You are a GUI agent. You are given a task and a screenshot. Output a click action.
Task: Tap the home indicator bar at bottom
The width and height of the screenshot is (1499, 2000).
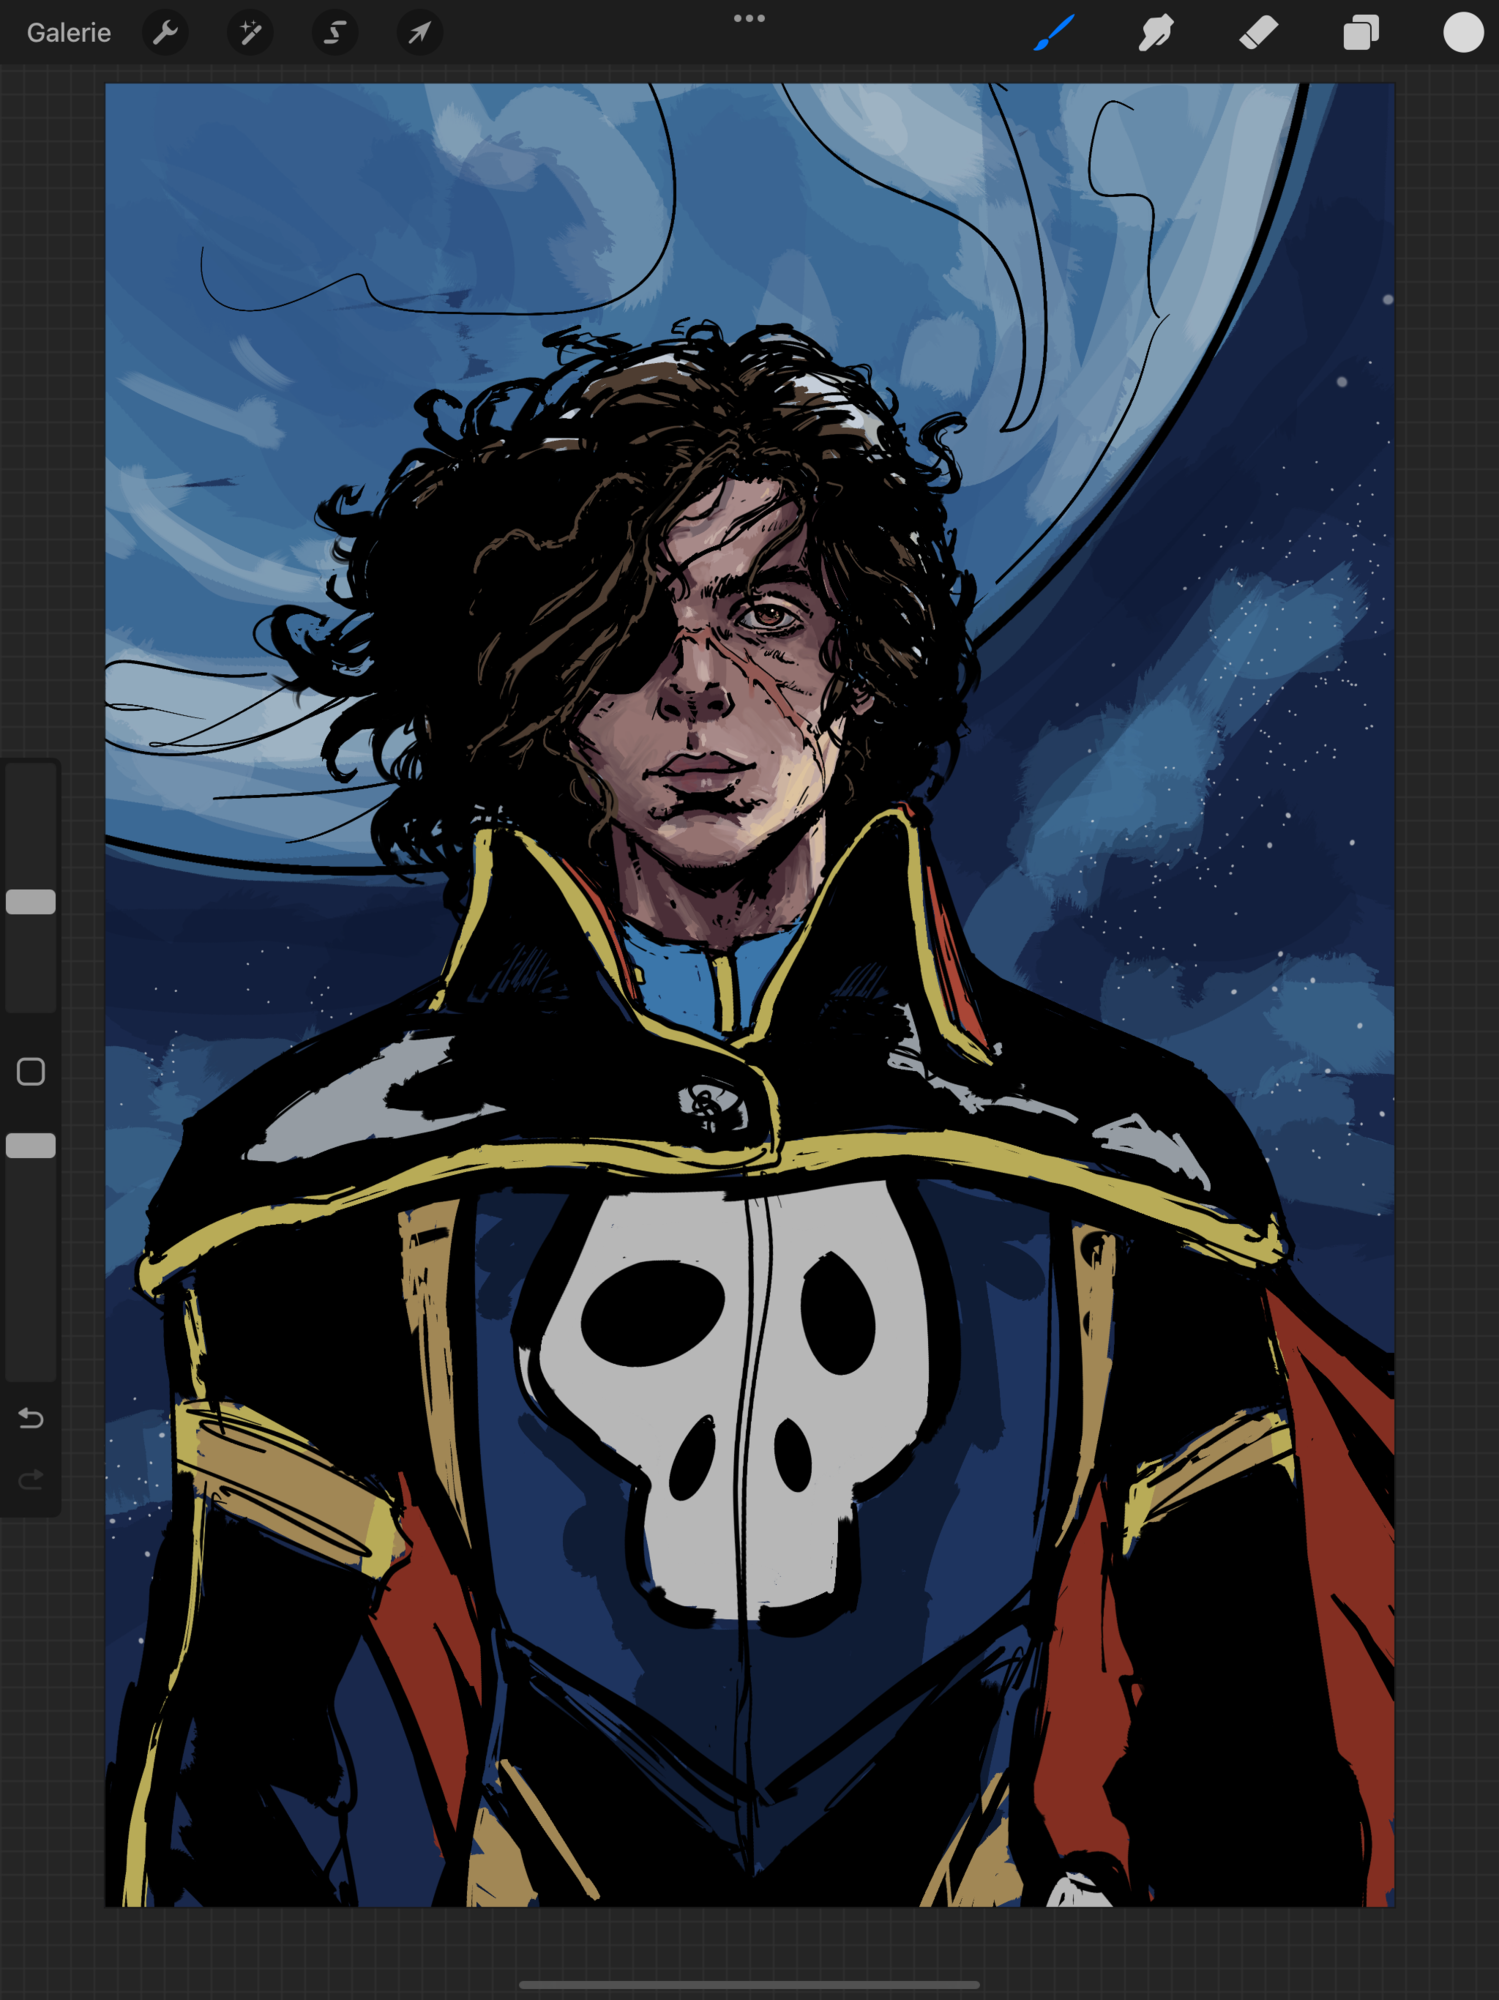[x=749, y=1984]
